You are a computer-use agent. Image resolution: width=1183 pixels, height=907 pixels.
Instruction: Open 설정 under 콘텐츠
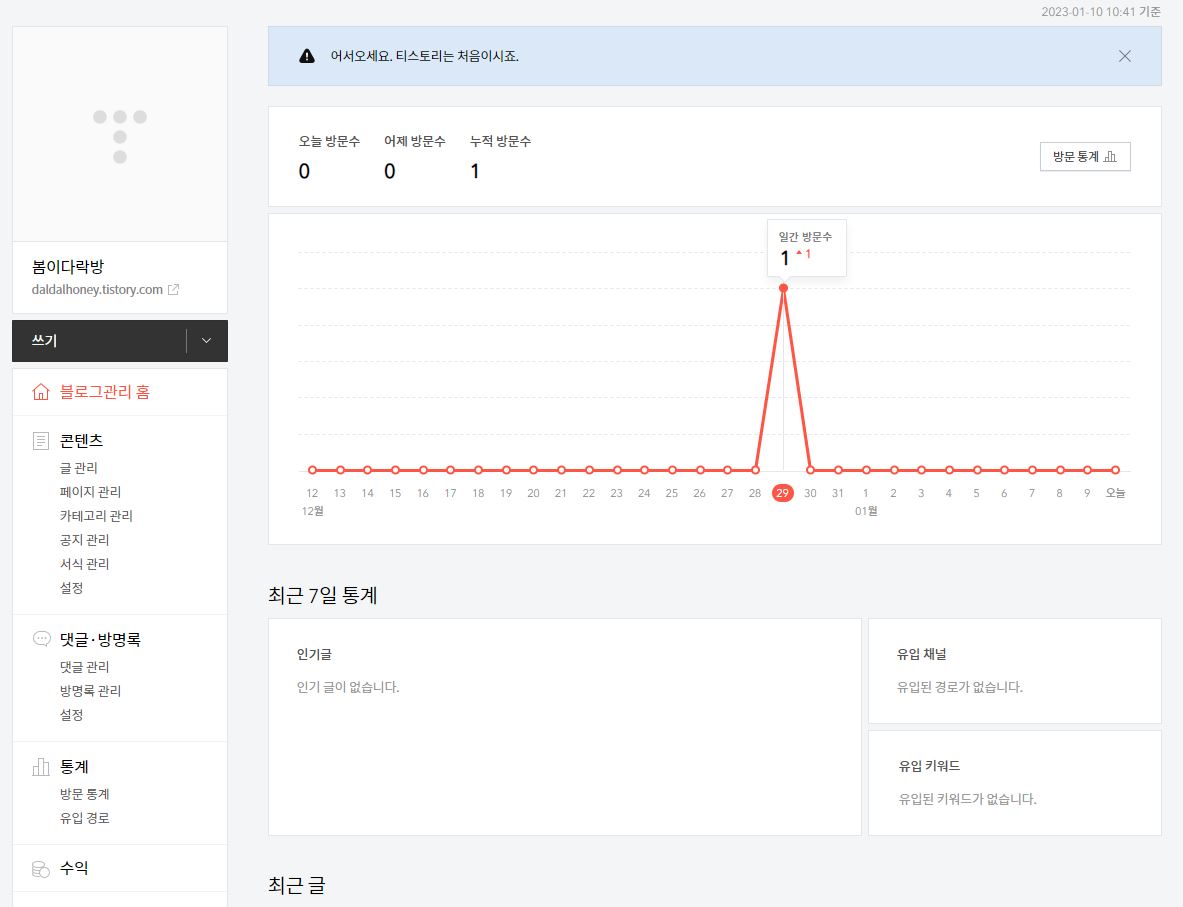[72, 588]
